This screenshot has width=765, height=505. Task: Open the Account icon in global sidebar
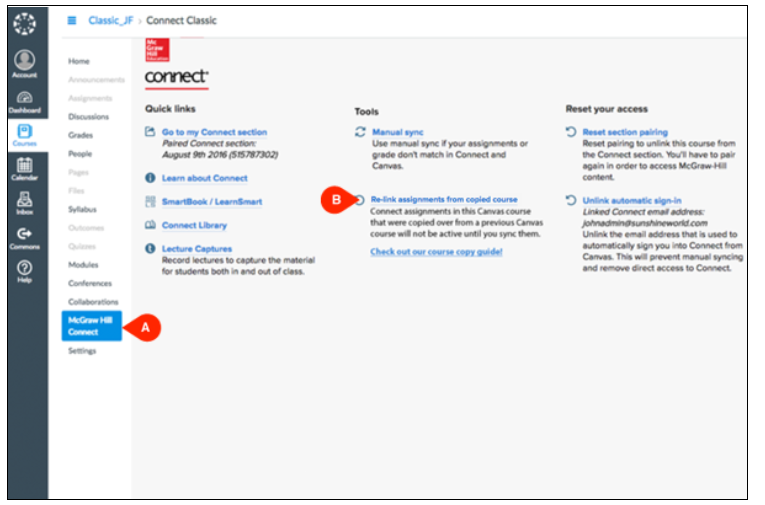click(26, 65)
